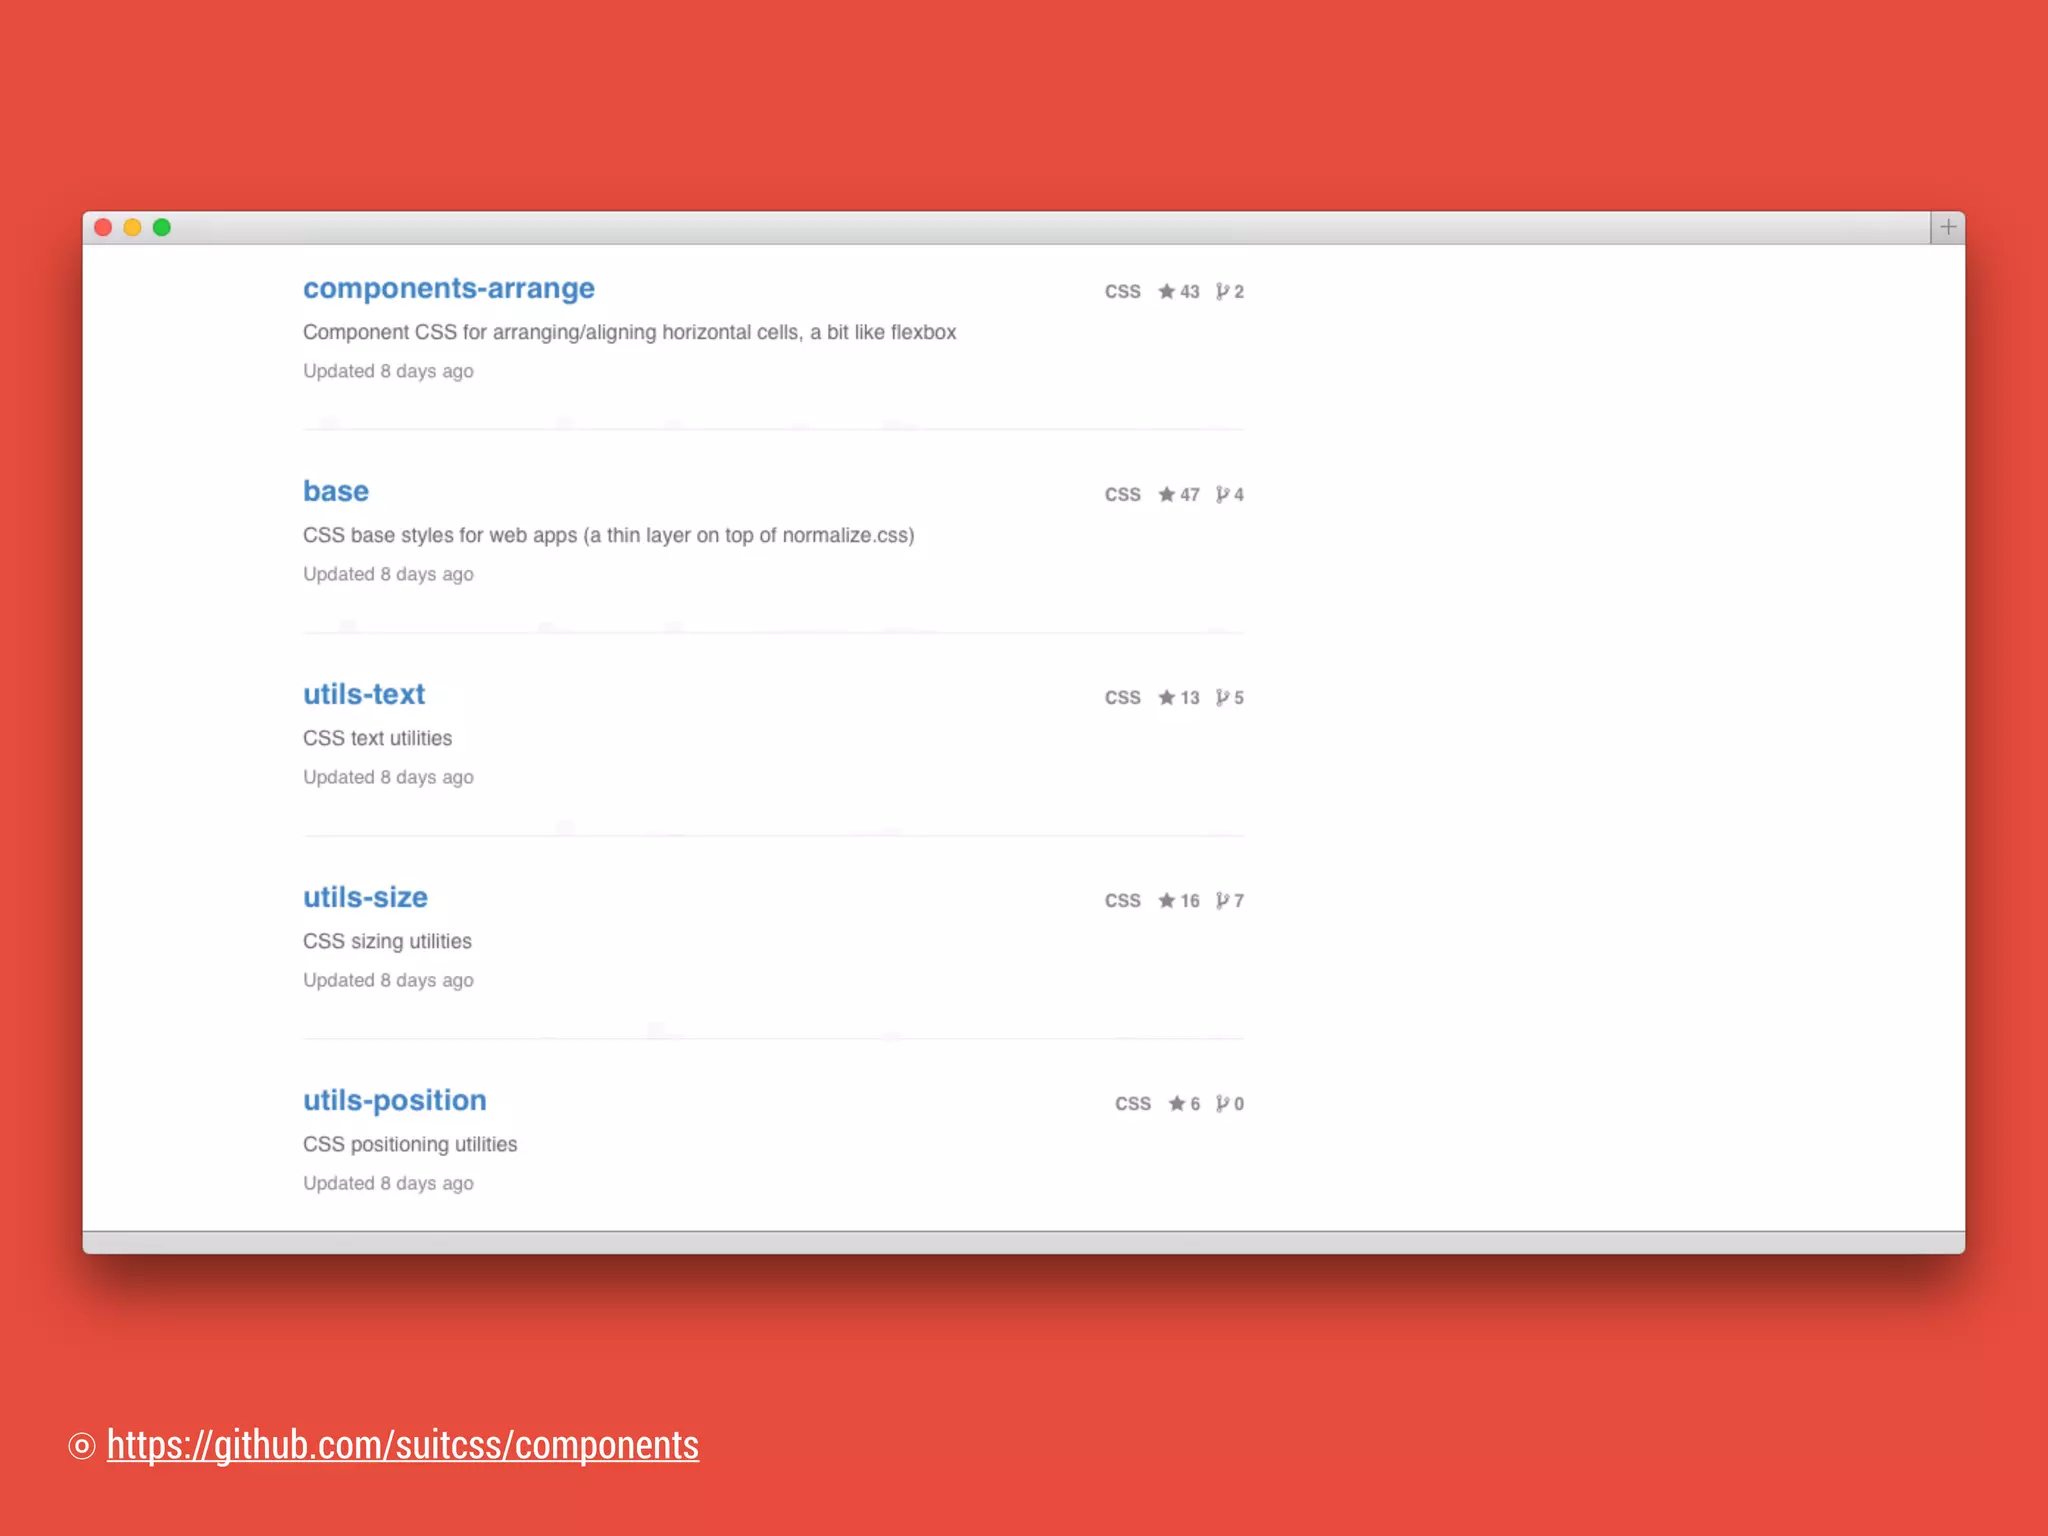Viewport: 2048px width, 1536px height.
Task: Click 'Updated 8 days ago' under utils-size
Action: (389, 980)
